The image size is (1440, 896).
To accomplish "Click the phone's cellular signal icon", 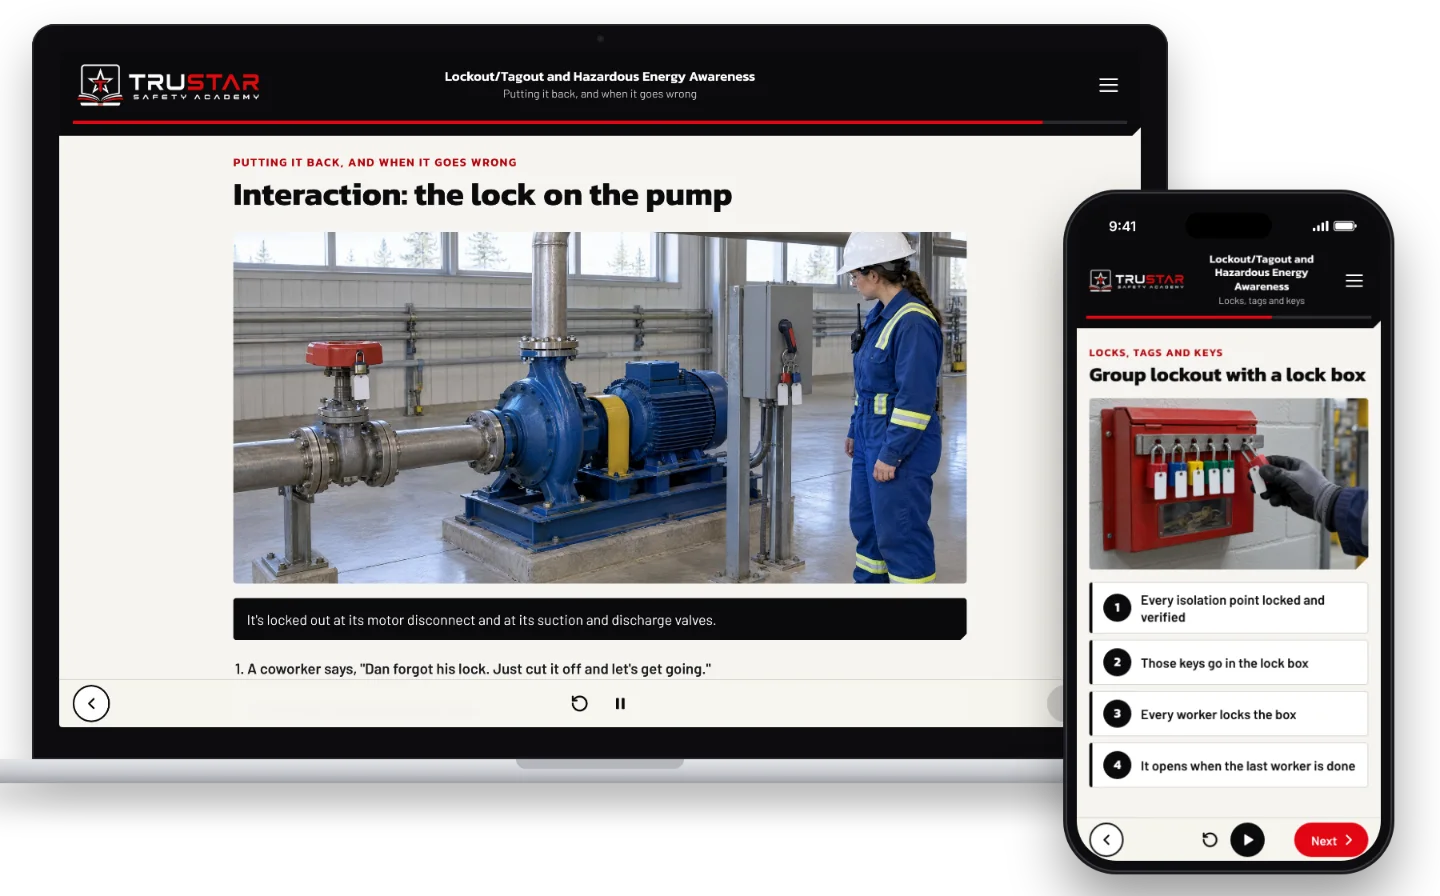I will pyautogui.click(x=1321, y=226).
